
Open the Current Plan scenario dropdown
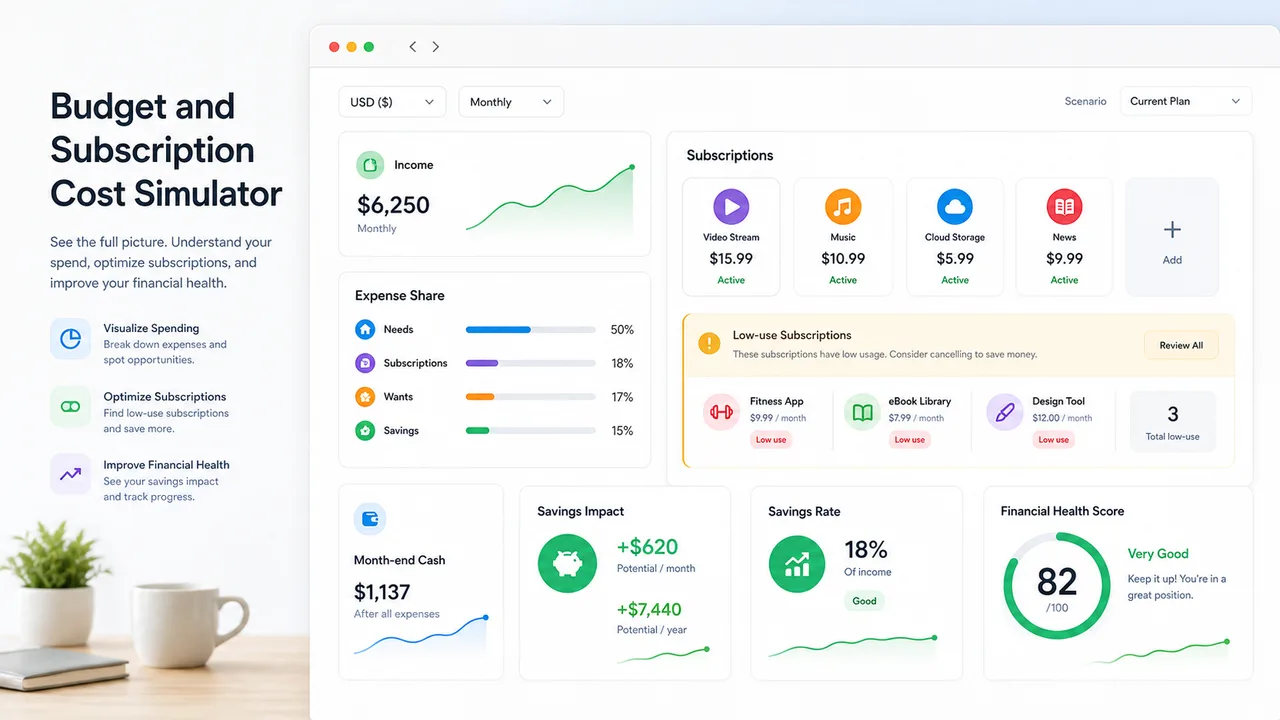point(1186,101)
